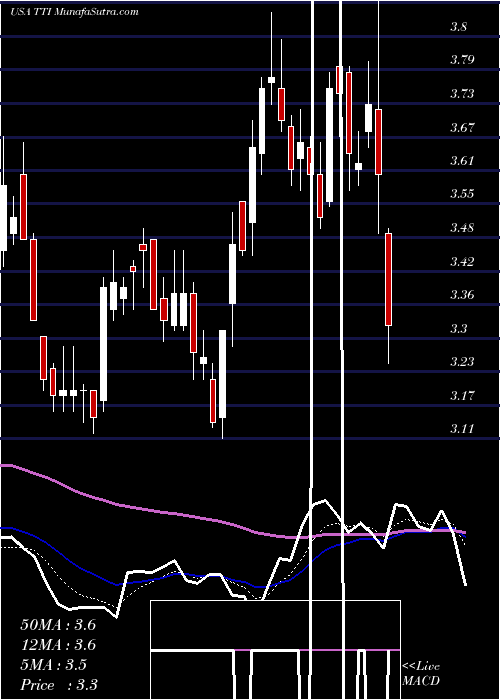The width and height of the screenshot is (500, 700).
Task: Click the 3.79 price axis label
Action: coord(462,60)
